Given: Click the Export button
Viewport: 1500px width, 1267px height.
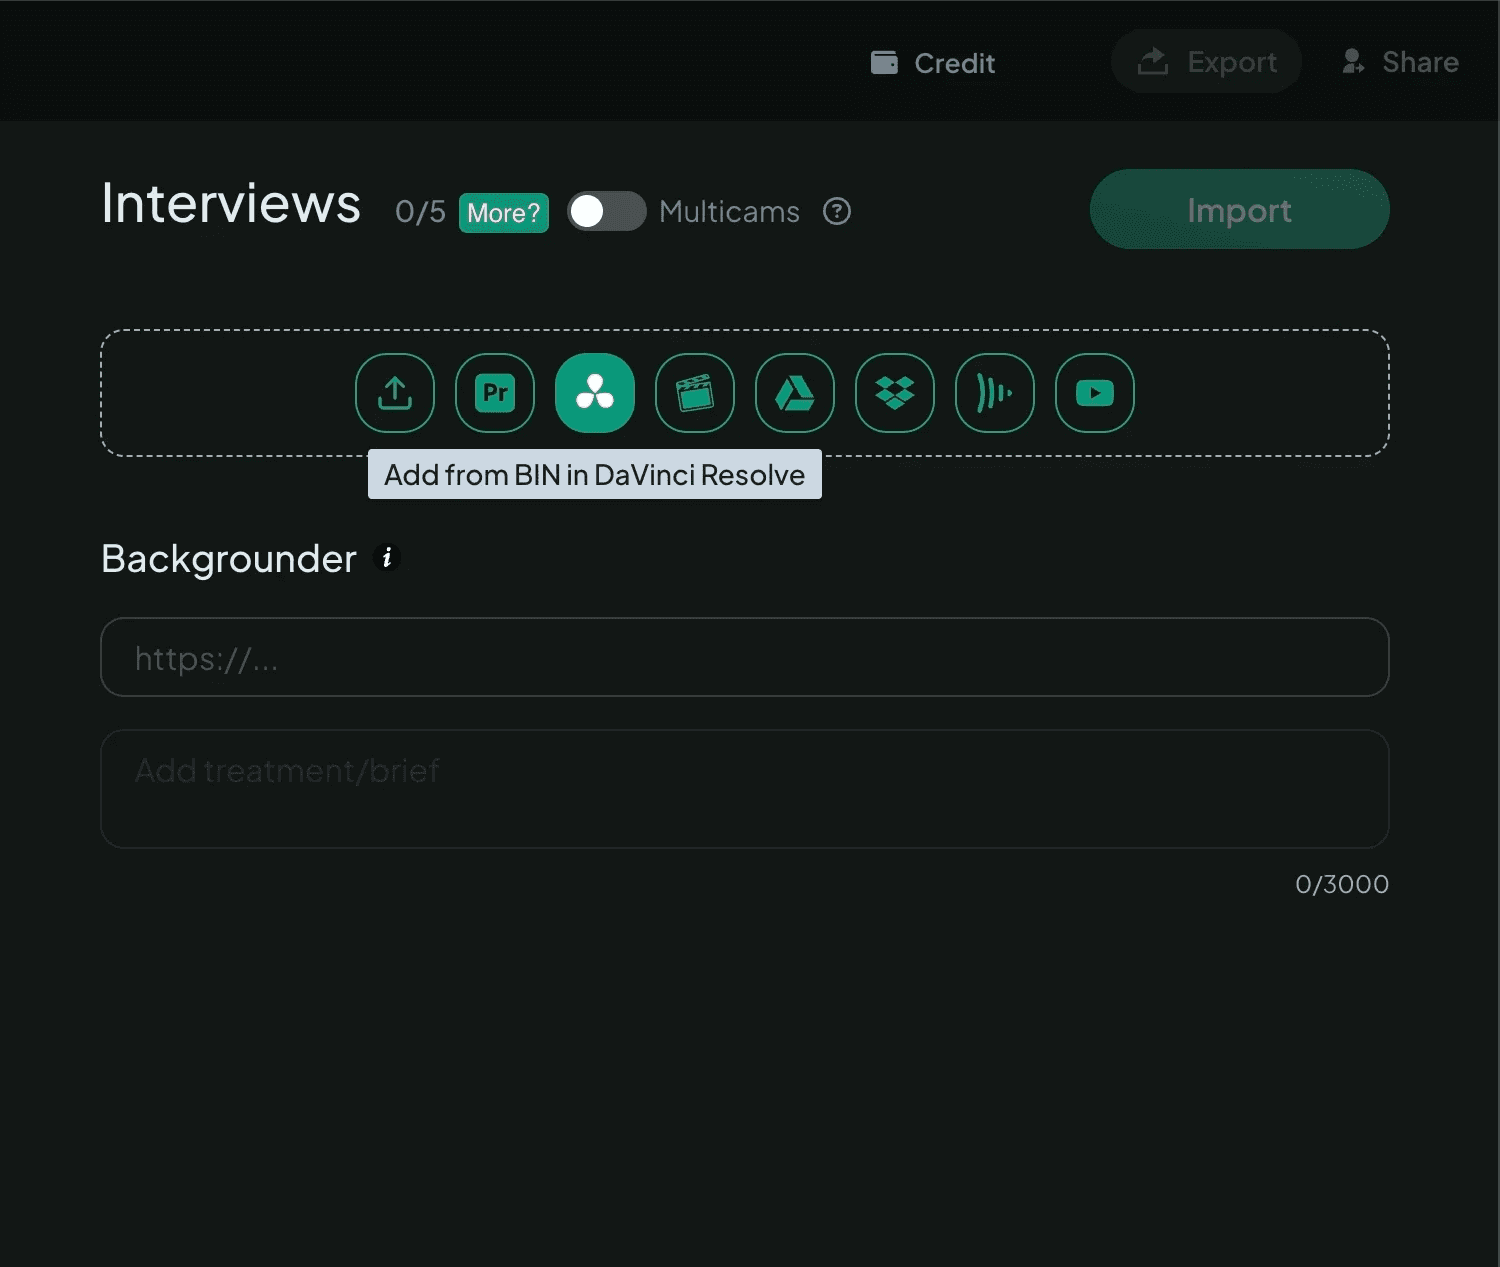Looking at the screenshot, I should 1207,61.
